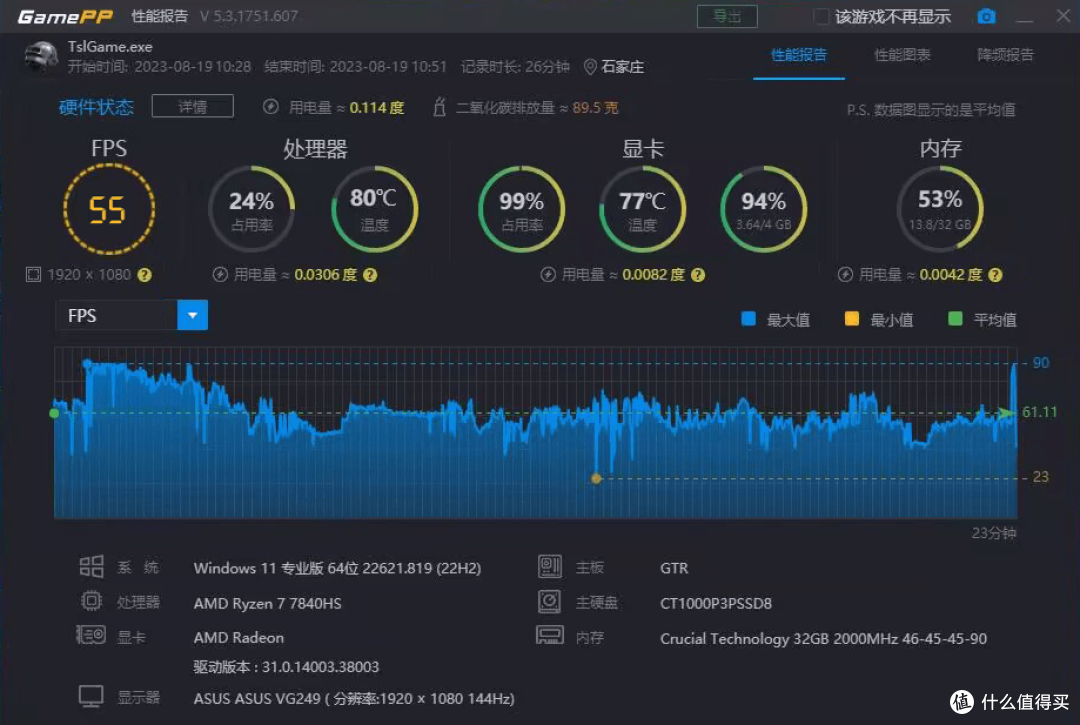Click the Windows system icon beside 系统

pyautogui.click(x=91, y=567)
